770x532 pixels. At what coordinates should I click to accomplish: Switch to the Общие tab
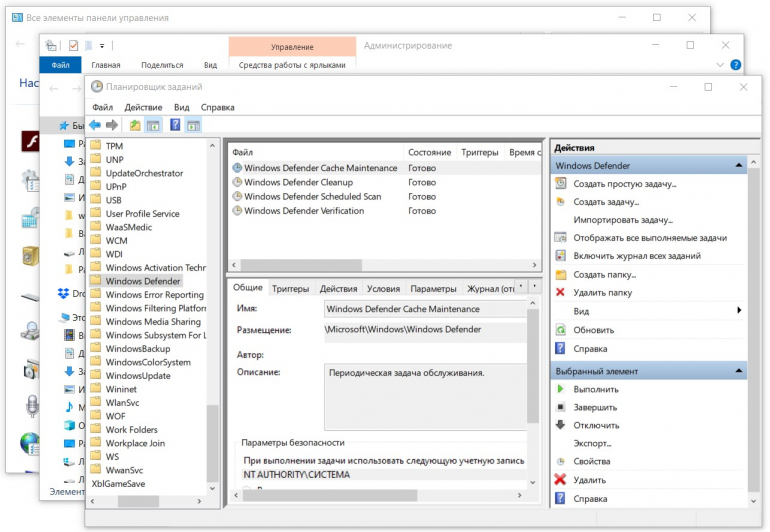[248, 288]
